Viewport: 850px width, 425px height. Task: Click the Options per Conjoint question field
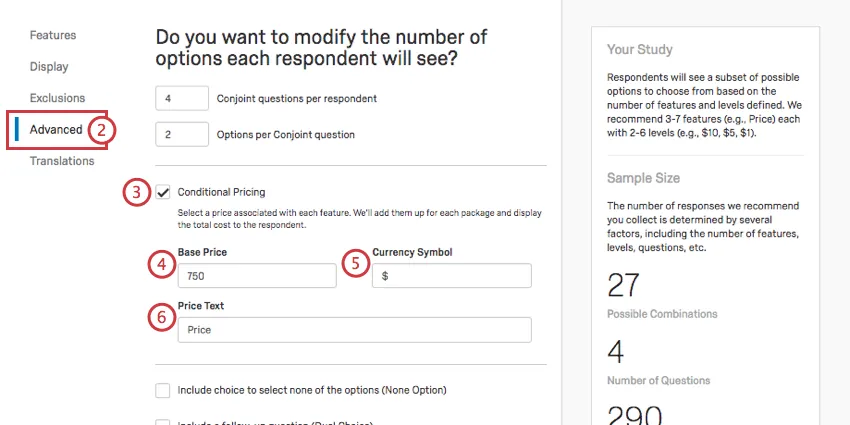tap(182, 134)
